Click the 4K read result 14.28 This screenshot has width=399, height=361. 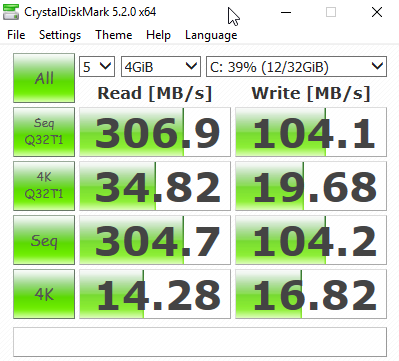coord(155,294)
